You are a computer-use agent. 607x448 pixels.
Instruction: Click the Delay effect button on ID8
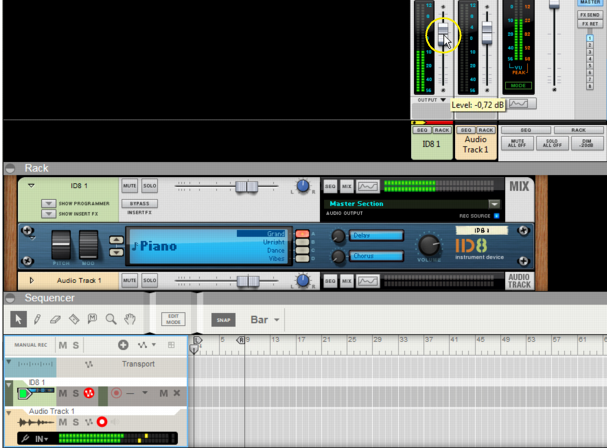[377, 236]
